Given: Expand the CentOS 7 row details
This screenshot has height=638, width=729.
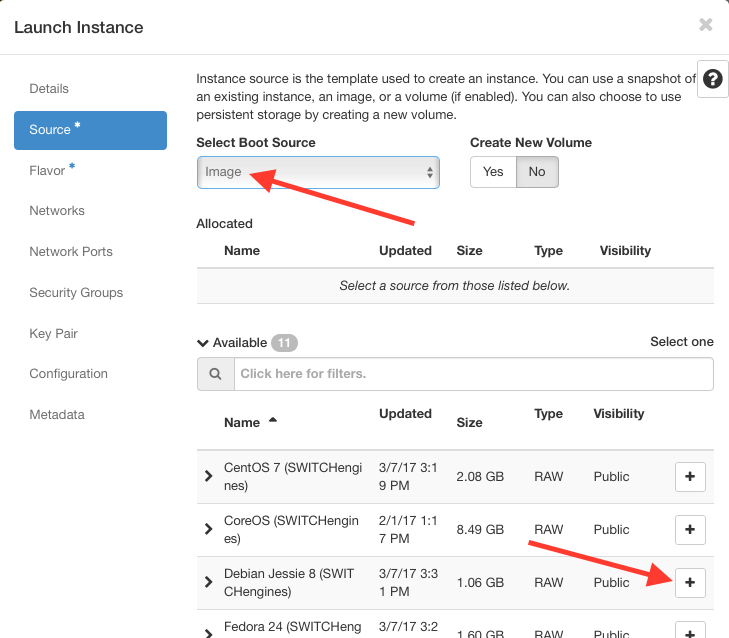Looking at the screenshot, I should 208,477.
